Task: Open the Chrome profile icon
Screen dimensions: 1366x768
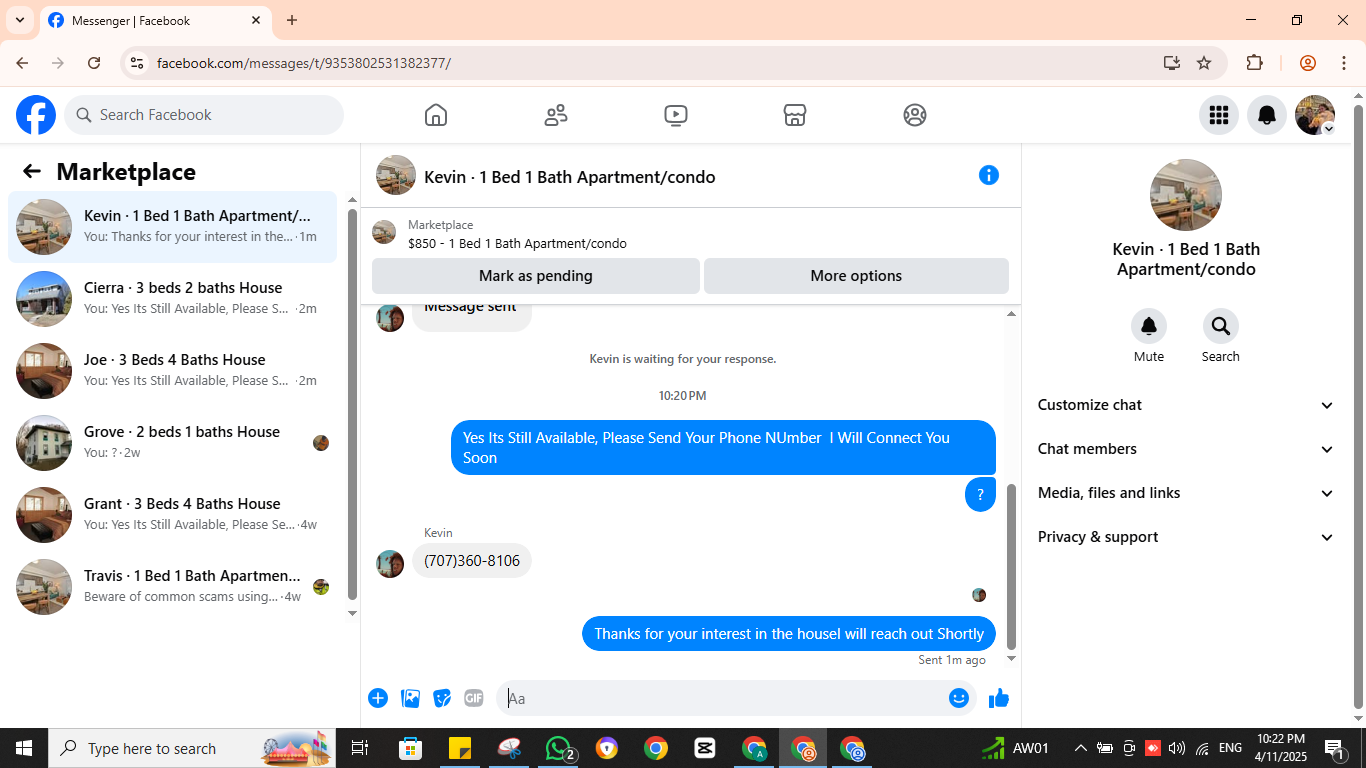Action: click(1308, 63)
